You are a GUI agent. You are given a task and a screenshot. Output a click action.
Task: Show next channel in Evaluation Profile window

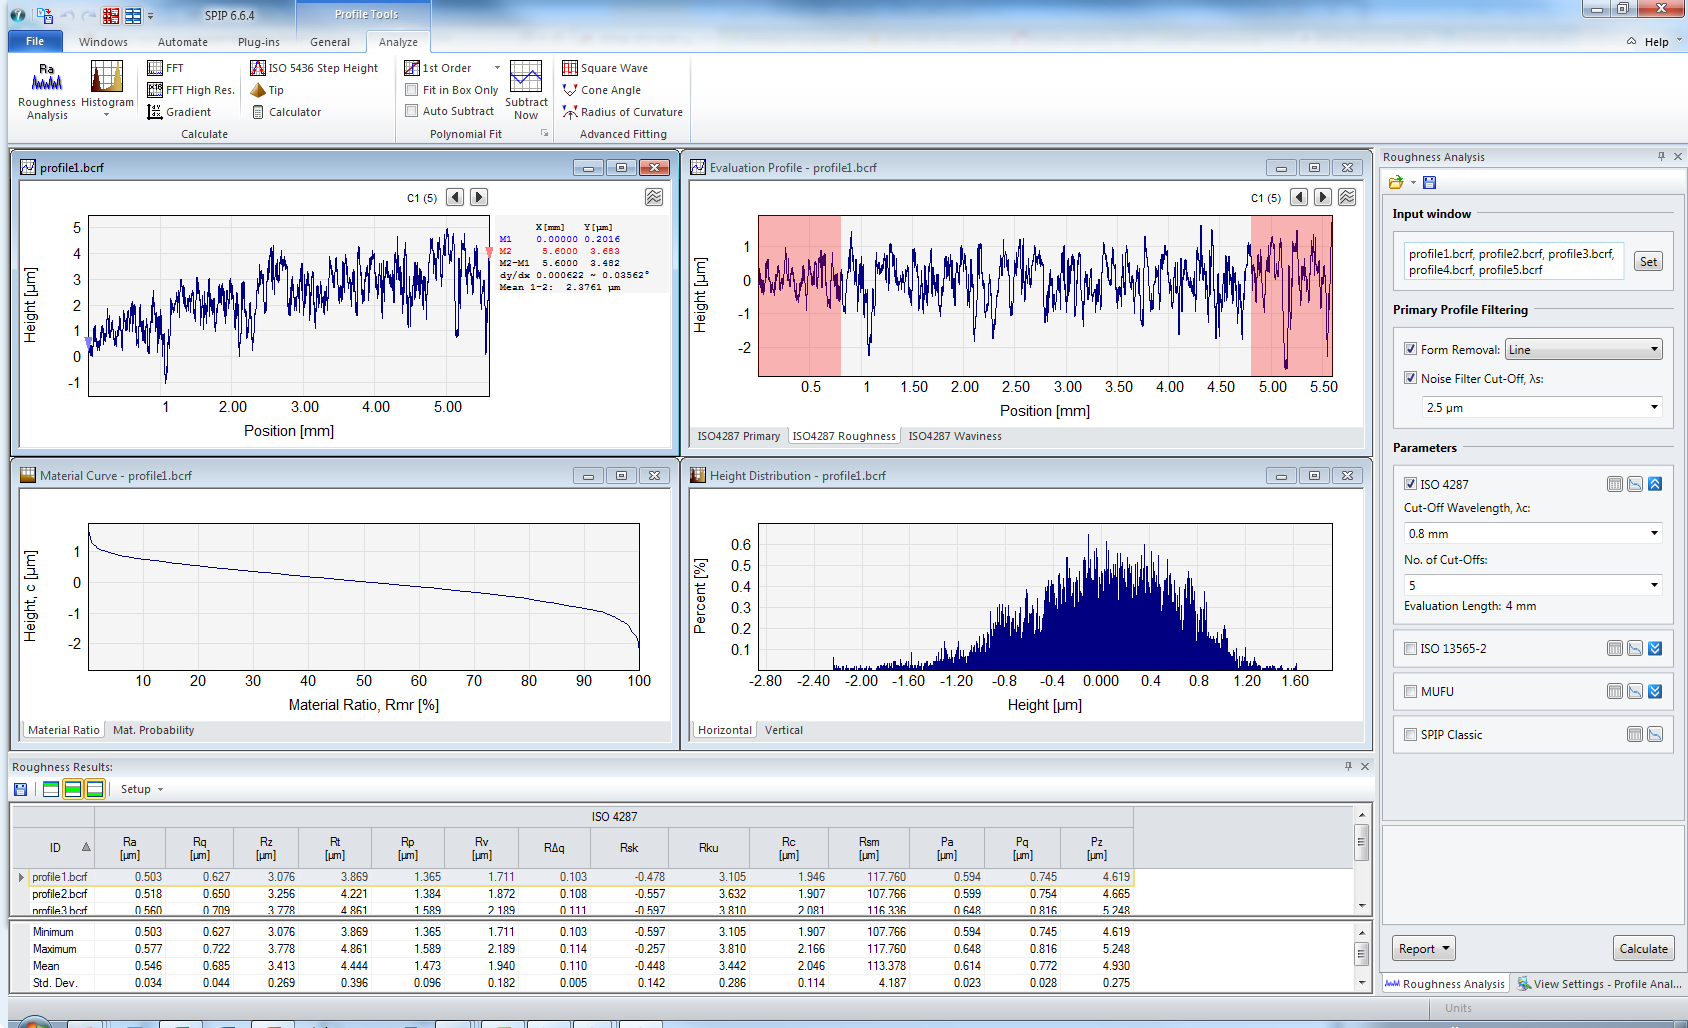[x=1323, y=197]
